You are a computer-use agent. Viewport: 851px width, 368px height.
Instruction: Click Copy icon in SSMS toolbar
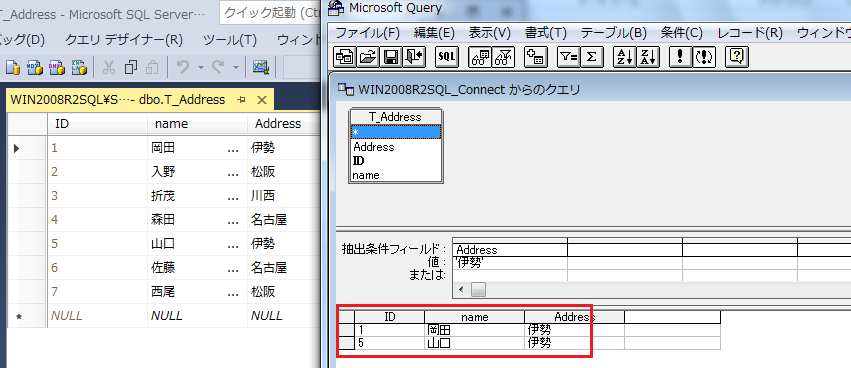point(131,67)
